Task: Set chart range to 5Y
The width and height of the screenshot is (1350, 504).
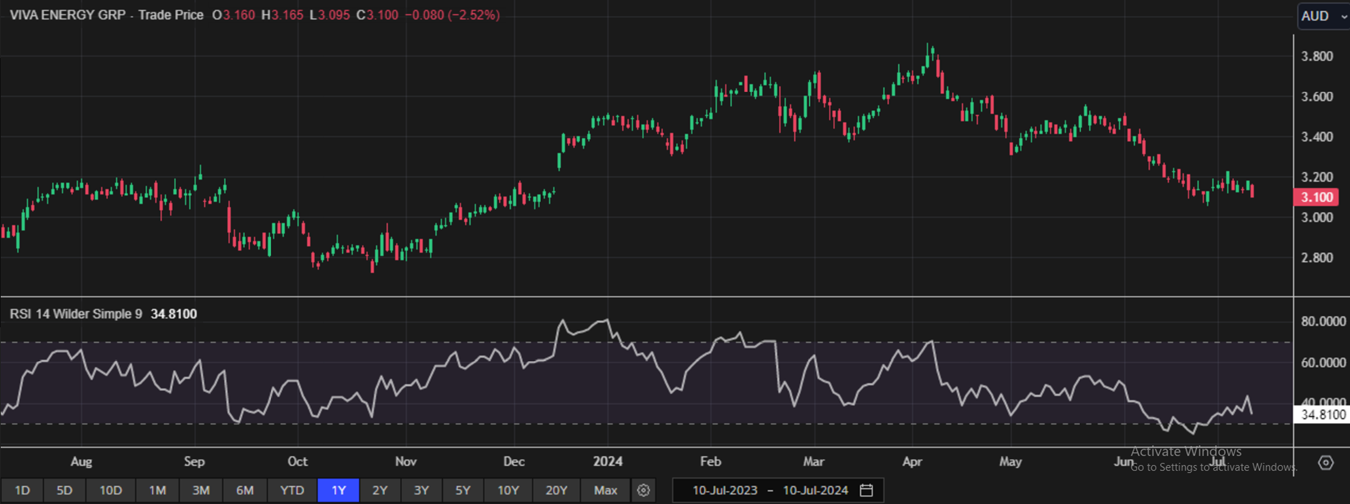Action: pyautogui.click(x=463, y=490)
